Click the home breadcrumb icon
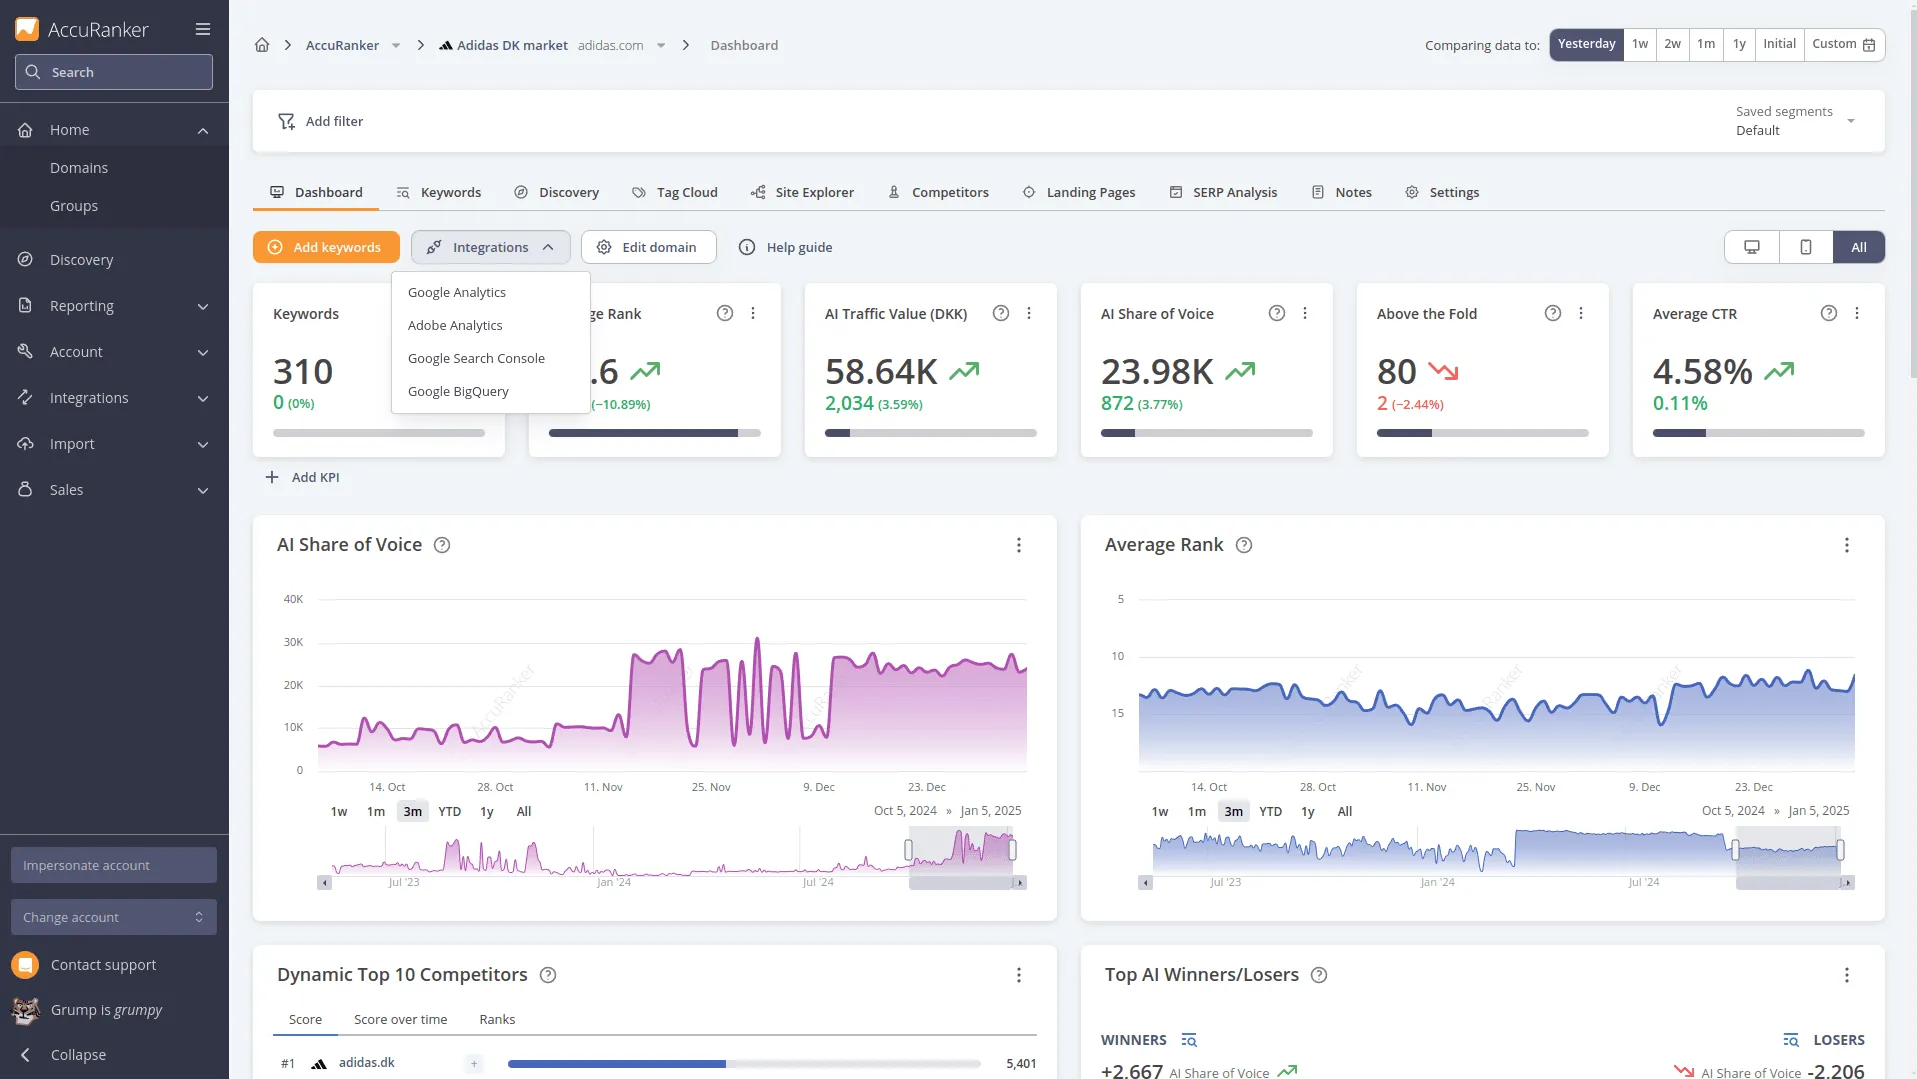 pyautogui.click(x=262, y=45)
